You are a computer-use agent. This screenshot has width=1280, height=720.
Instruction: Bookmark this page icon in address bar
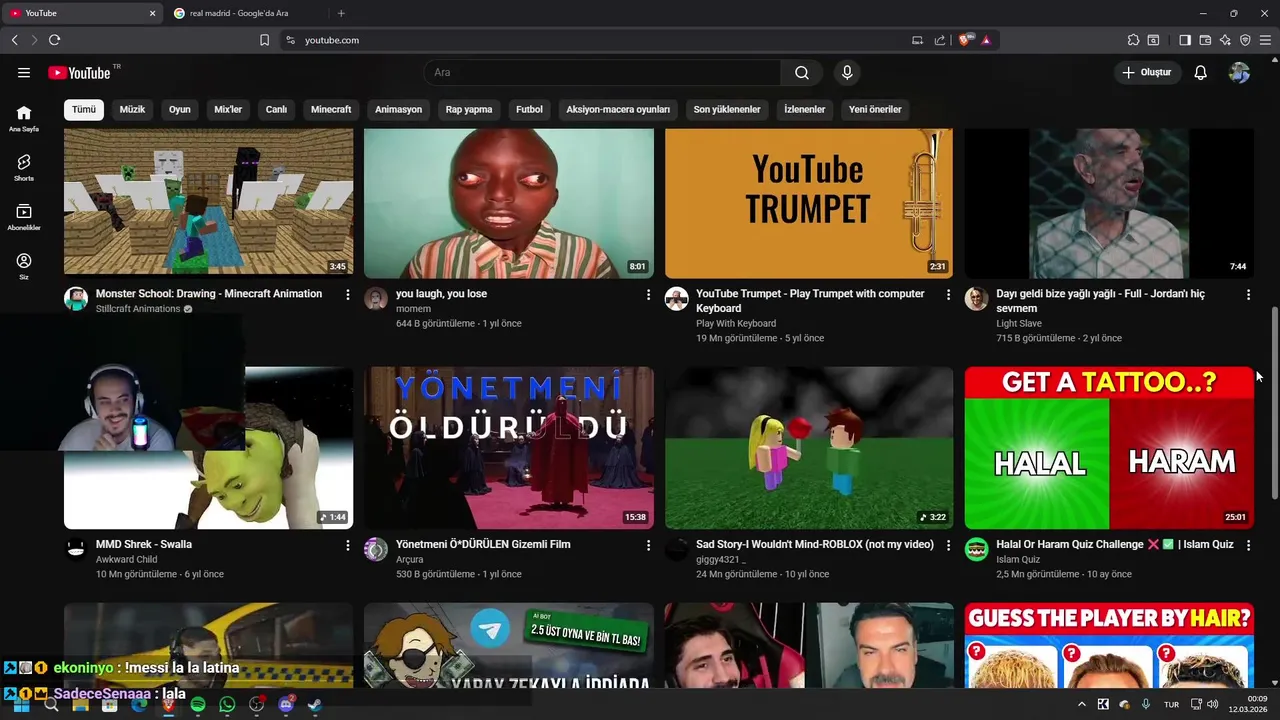click(x=264, y=40)
